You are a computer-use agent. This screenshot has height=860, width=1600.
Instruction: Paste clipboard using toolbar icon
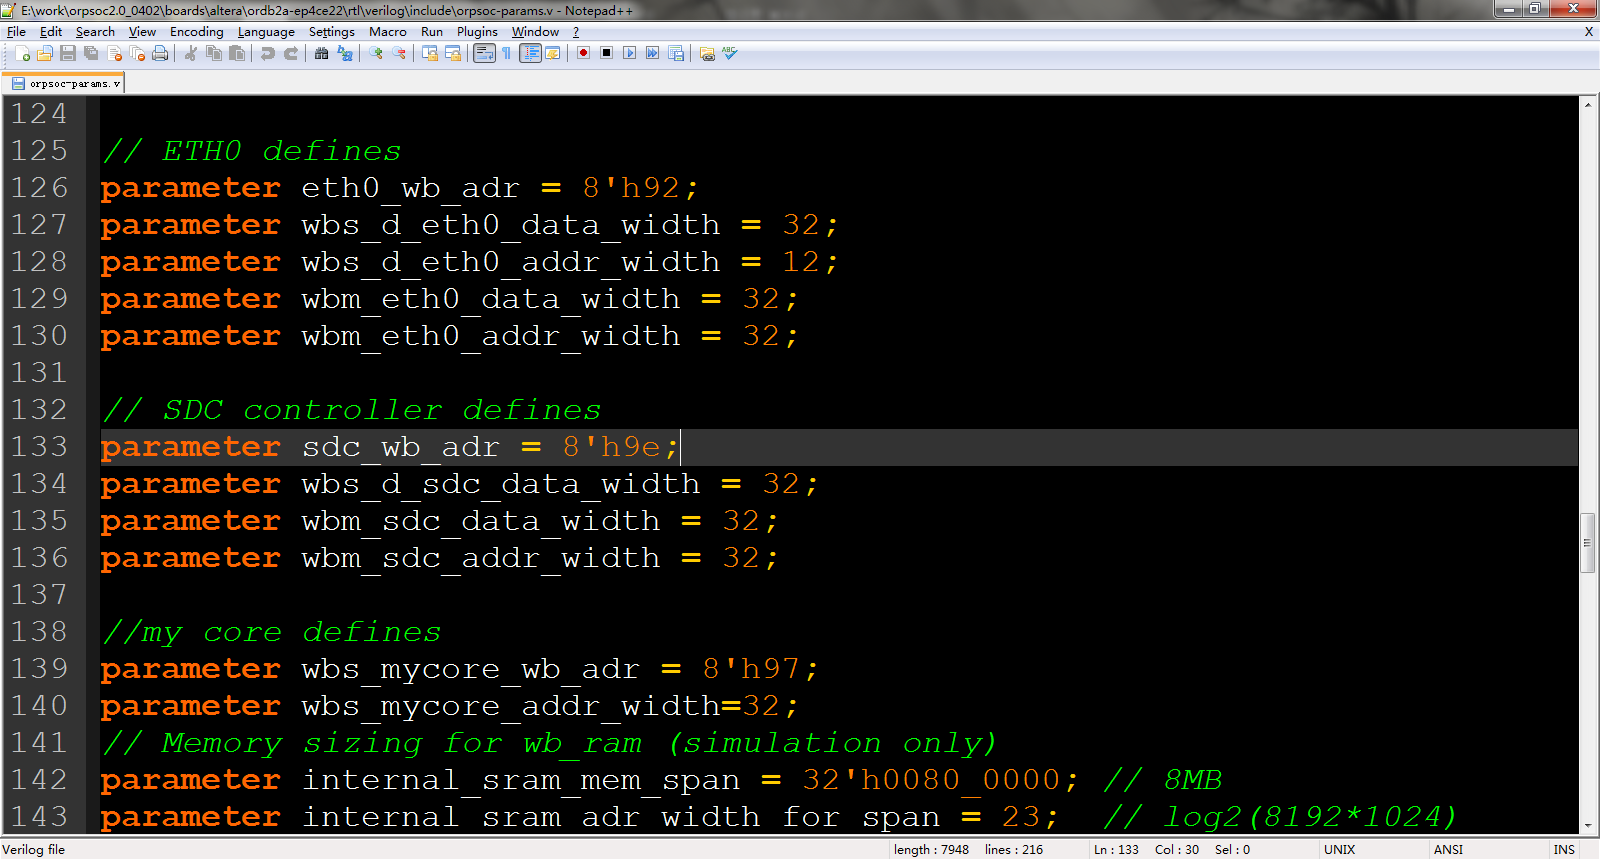pos(237,54)
